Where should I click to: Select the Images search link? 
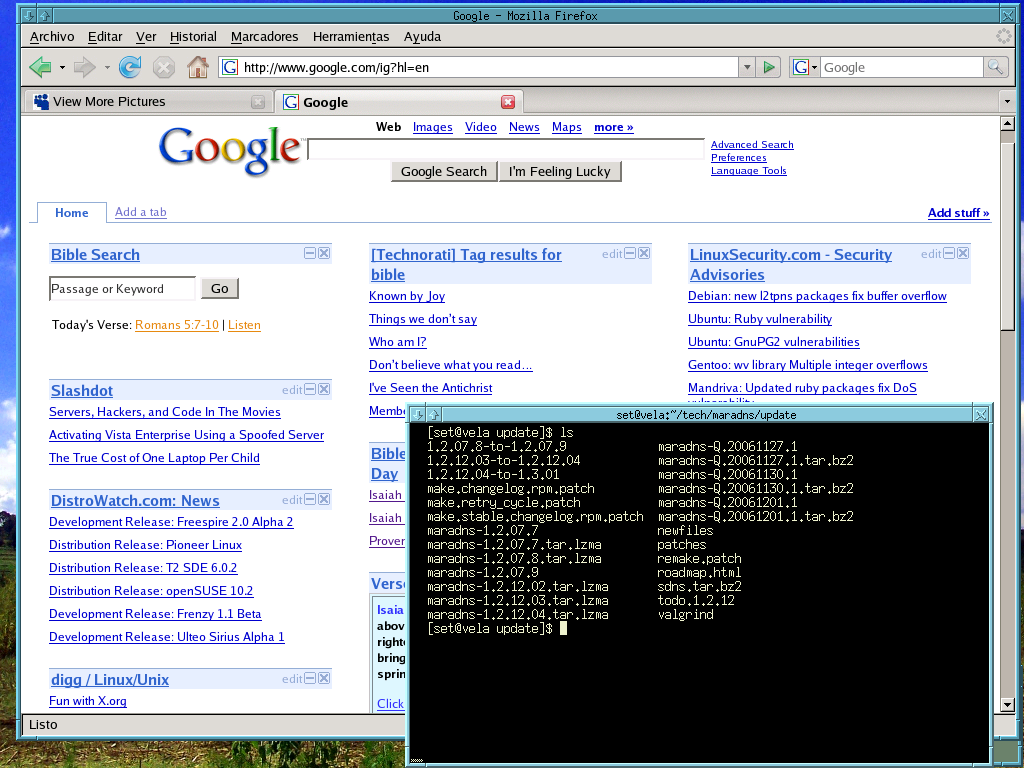tap(432, 127)
